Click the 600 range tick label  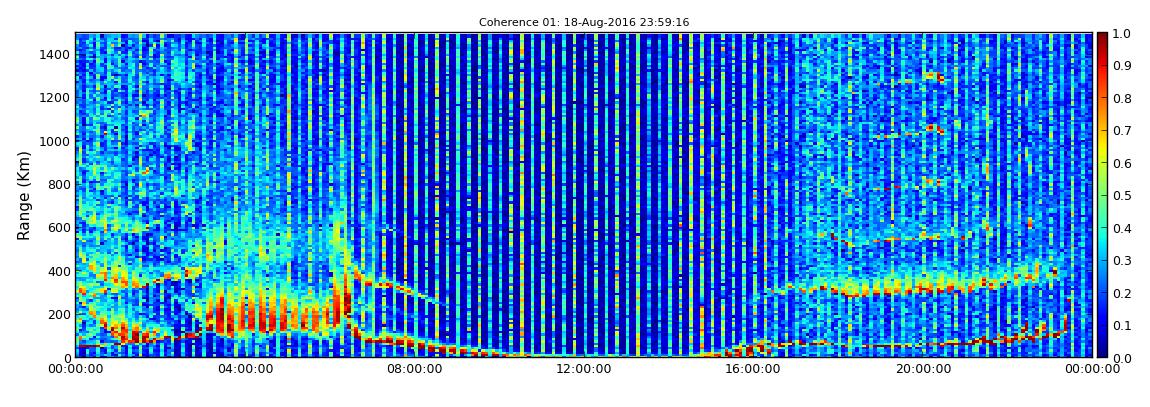pyautogui.click(x=59, y=227)
